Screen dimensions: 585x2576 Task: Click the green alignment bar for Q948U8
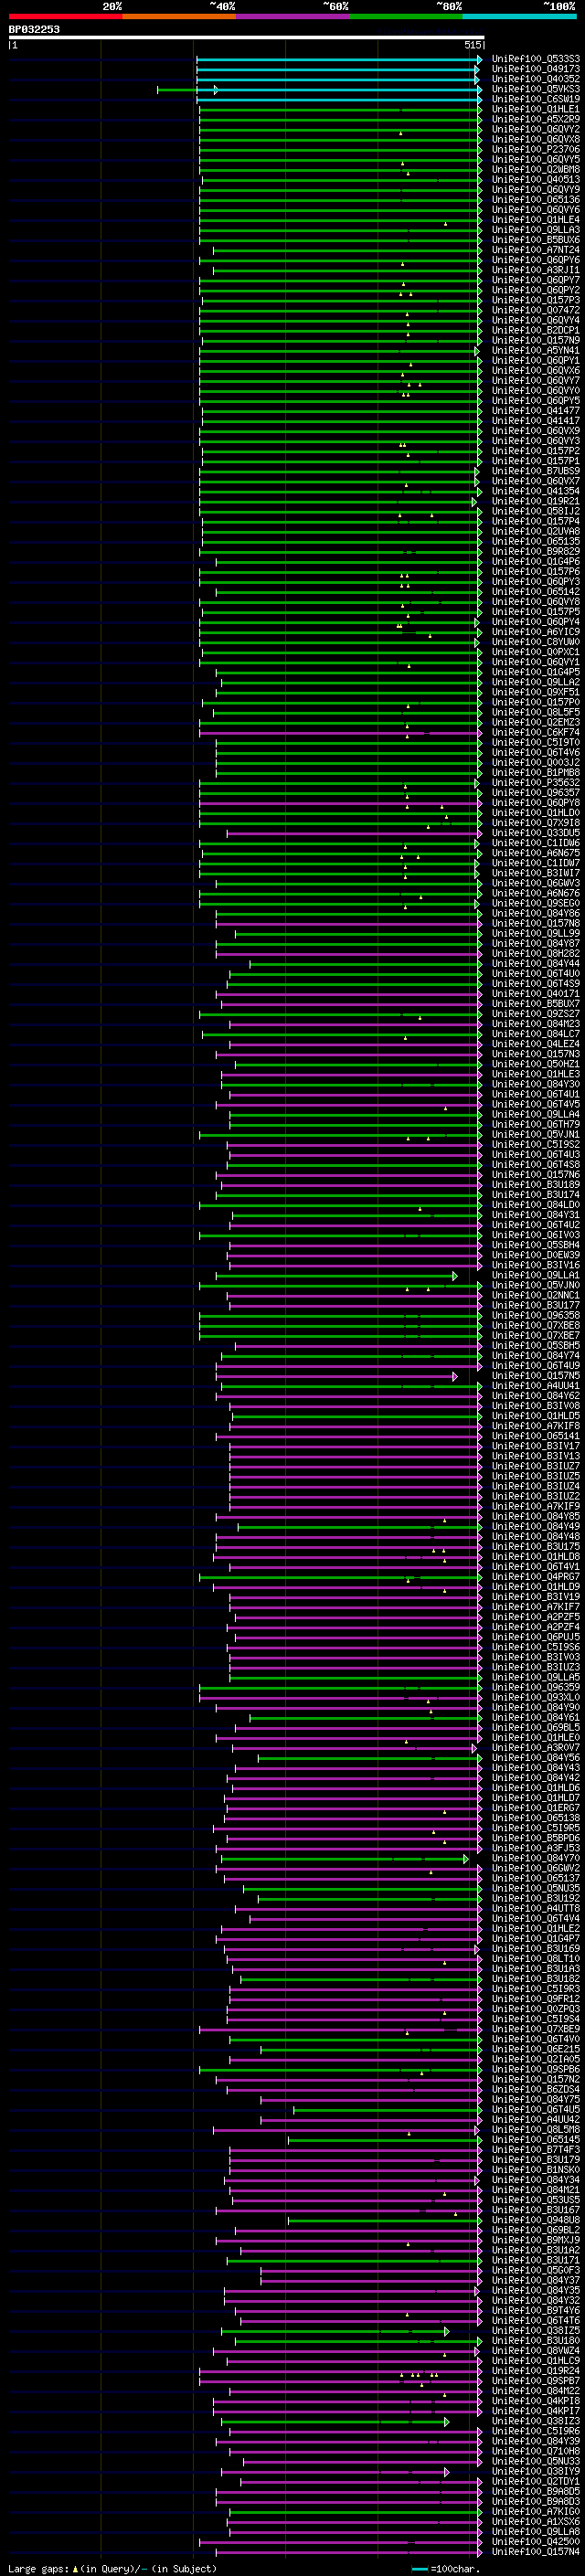385,2221
